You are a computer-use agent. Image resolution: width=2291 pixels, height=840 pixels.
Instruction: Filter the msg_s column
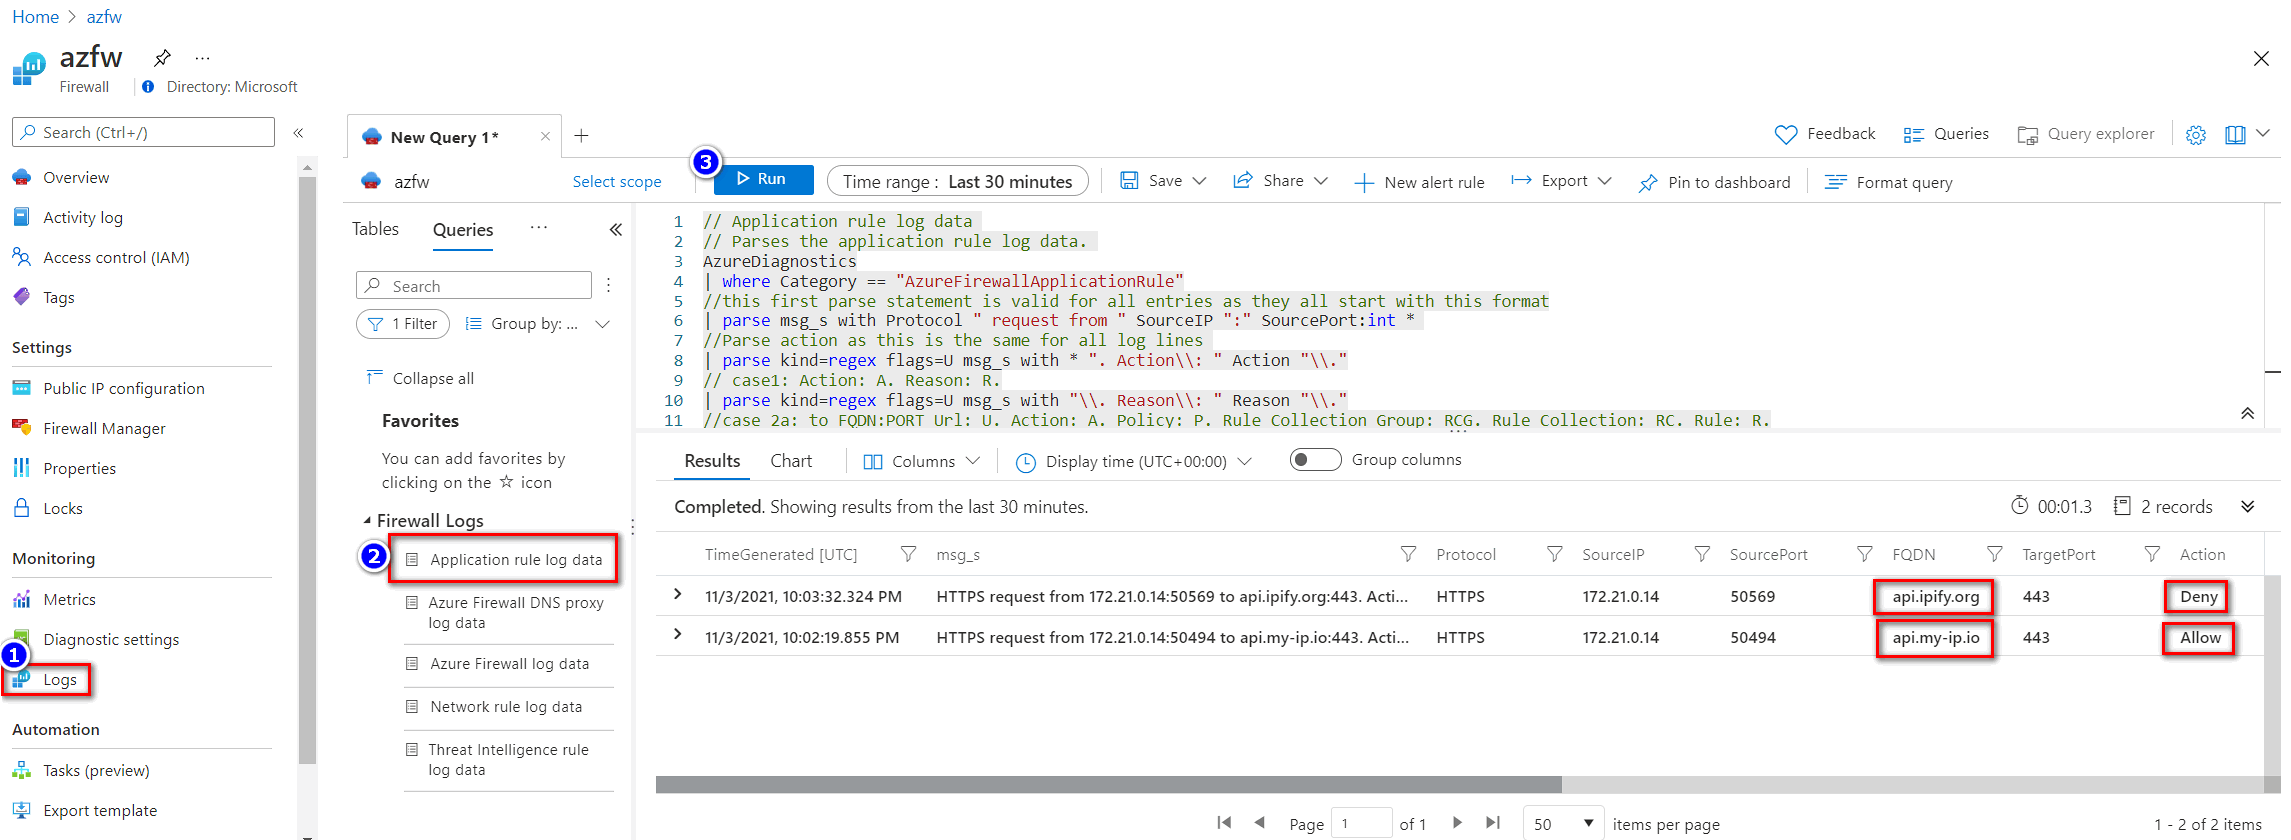(x=1408, y=554)
